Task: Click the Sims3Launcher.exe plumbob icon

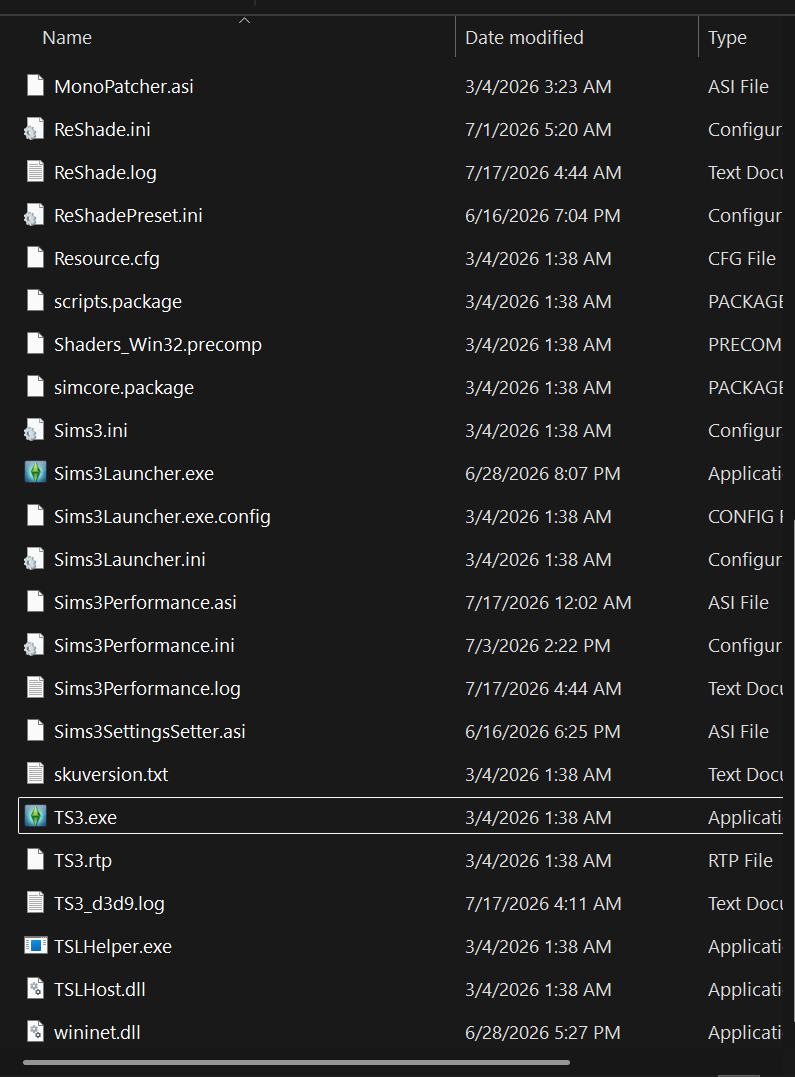Action: (35, 473)
